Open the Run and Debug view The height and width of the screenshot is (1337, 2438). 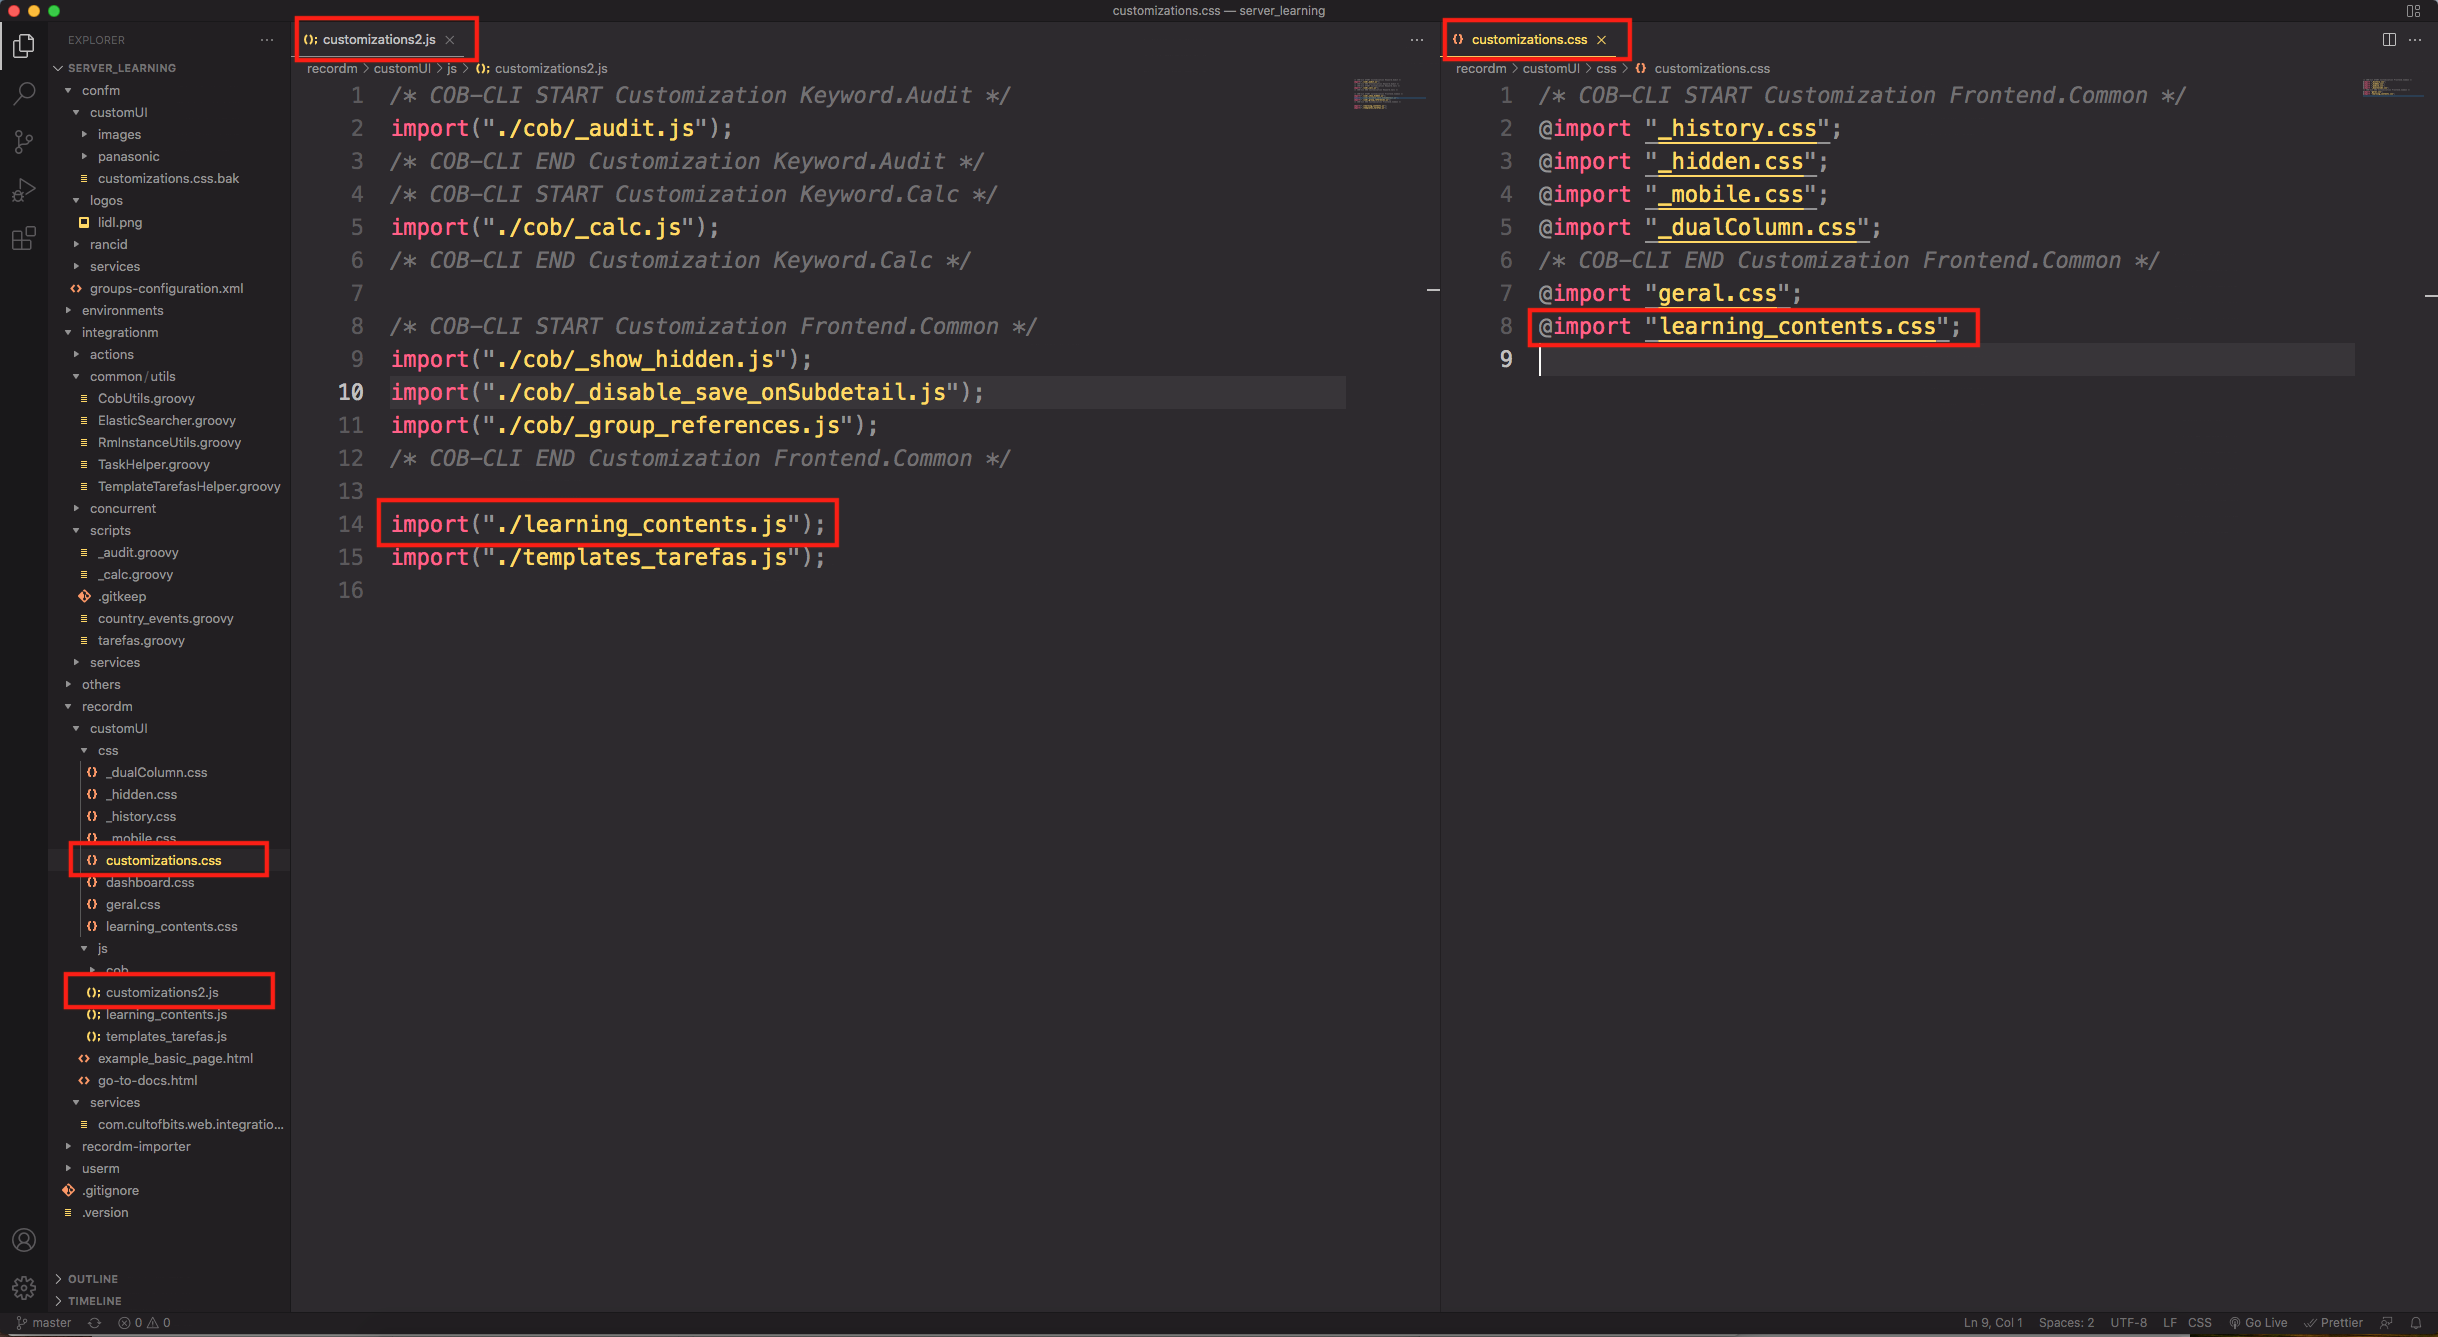24,190
